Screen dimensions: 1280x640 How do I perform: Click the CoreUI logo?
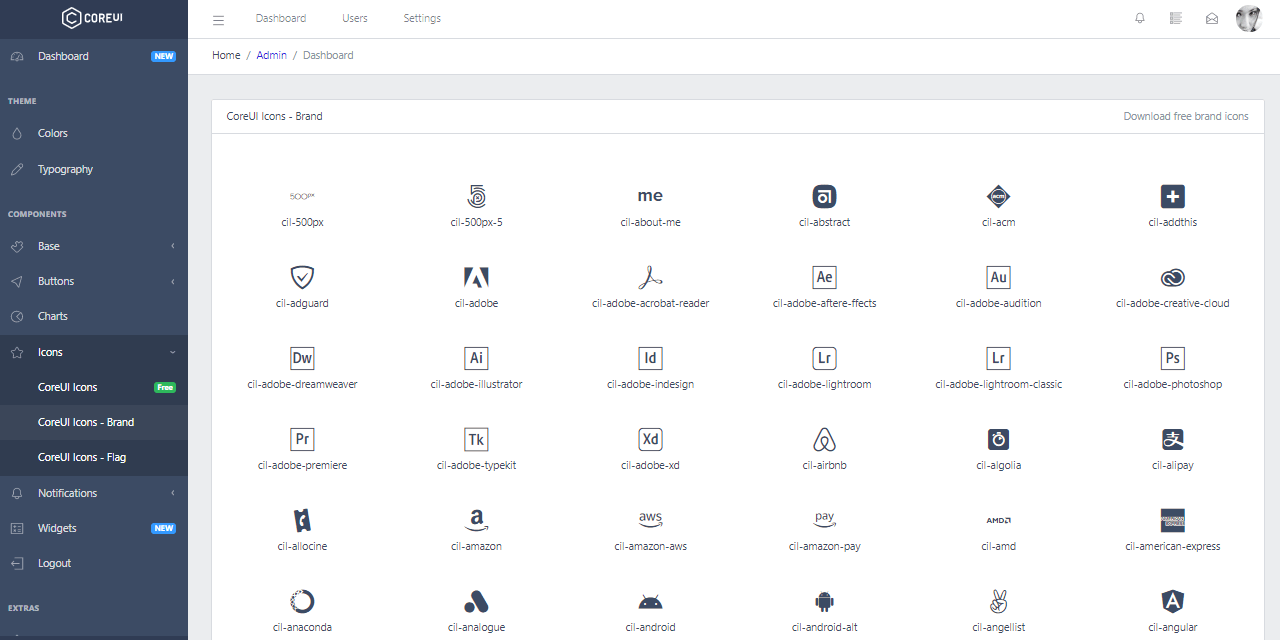[x=94, y=18]
